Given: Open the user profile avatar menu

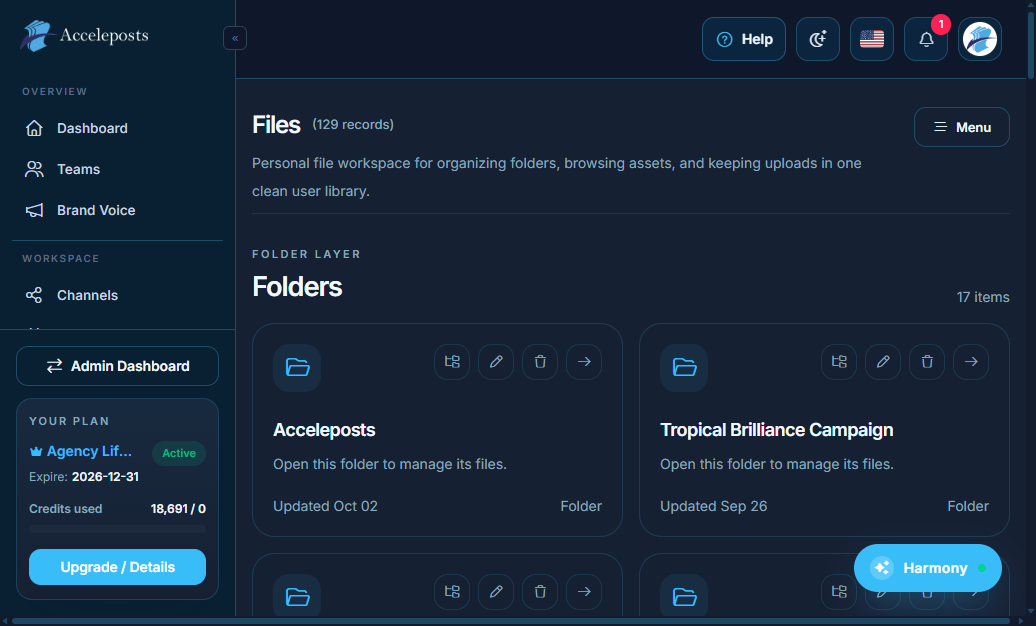Looking at the screenshot, I should coord(980,39).
